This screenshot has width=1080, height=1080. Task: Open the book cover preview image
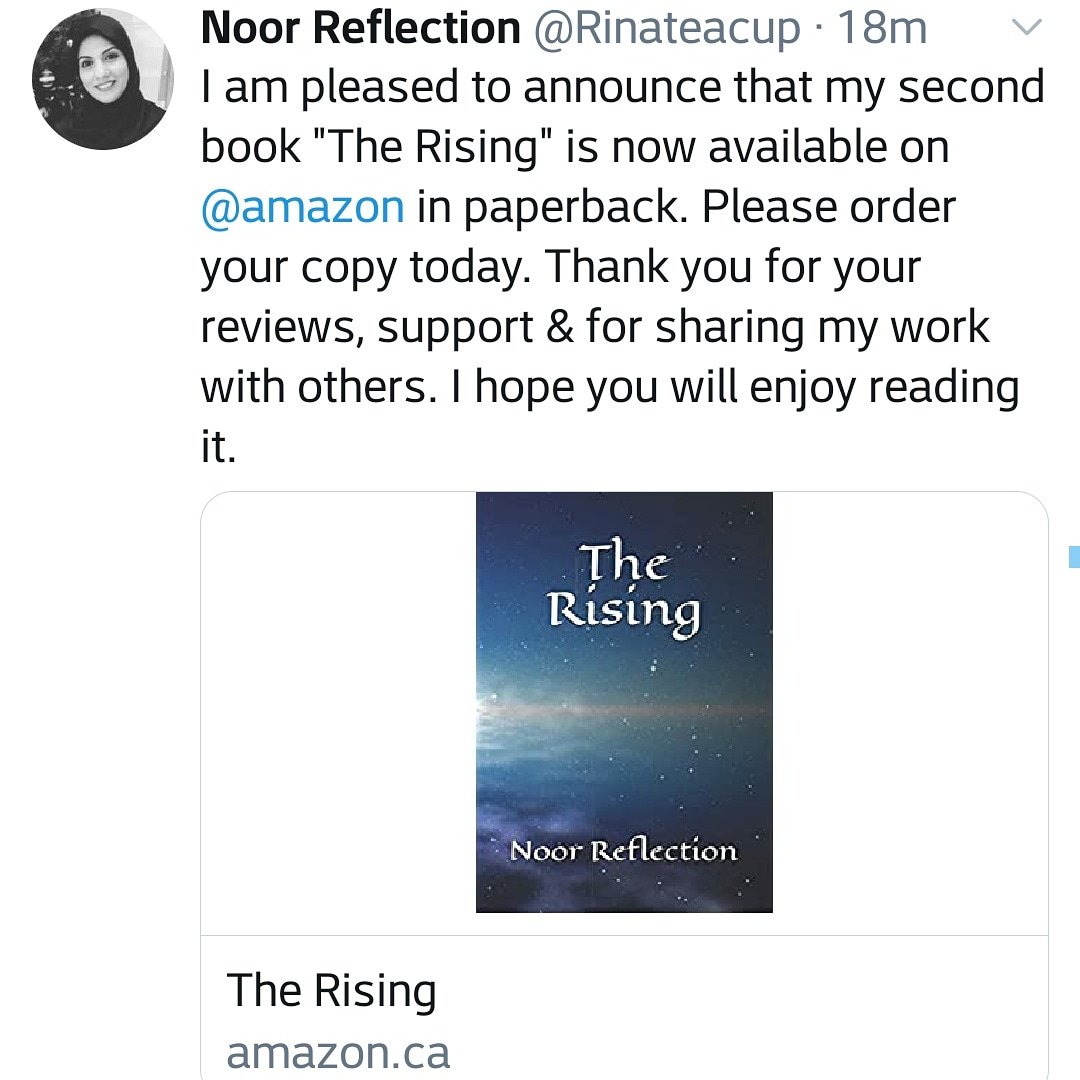pyautogui.click(x=624, y=702)
